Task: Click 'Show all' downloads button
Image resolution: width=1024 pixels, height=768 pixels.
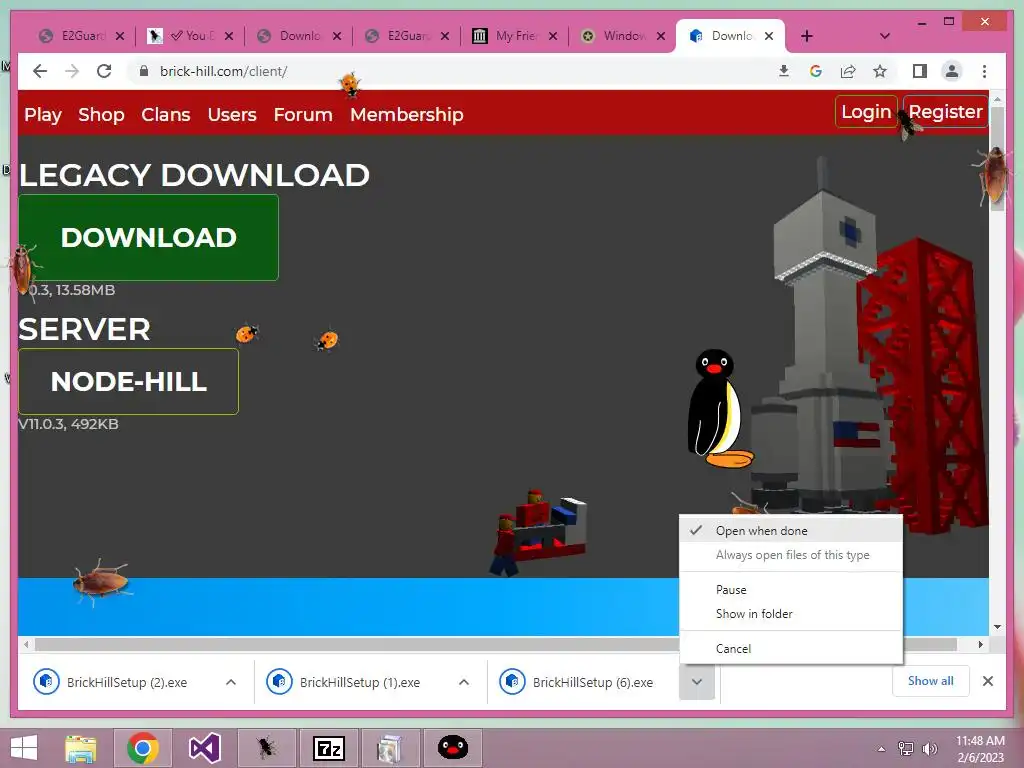Action: click(x=931, y=681)
